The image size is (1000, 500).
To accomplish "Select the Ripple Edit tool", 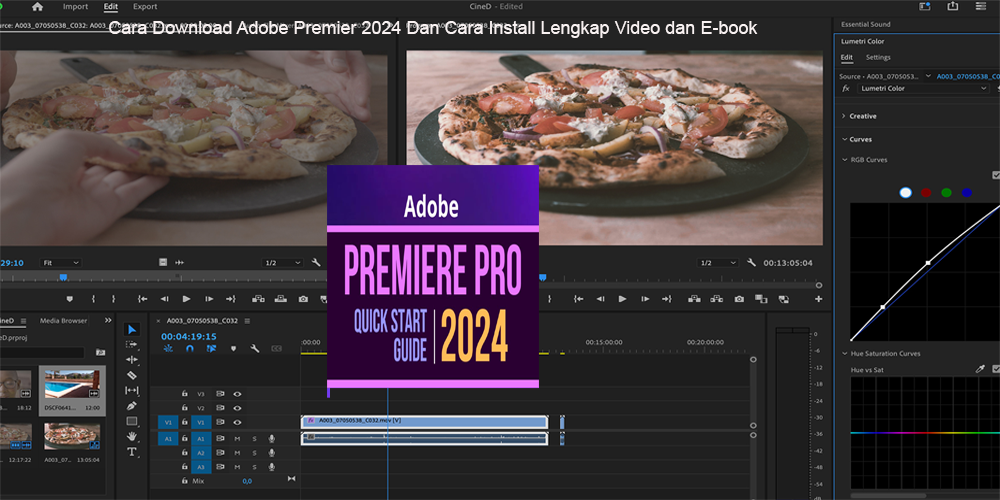I will tap(132, 360).
